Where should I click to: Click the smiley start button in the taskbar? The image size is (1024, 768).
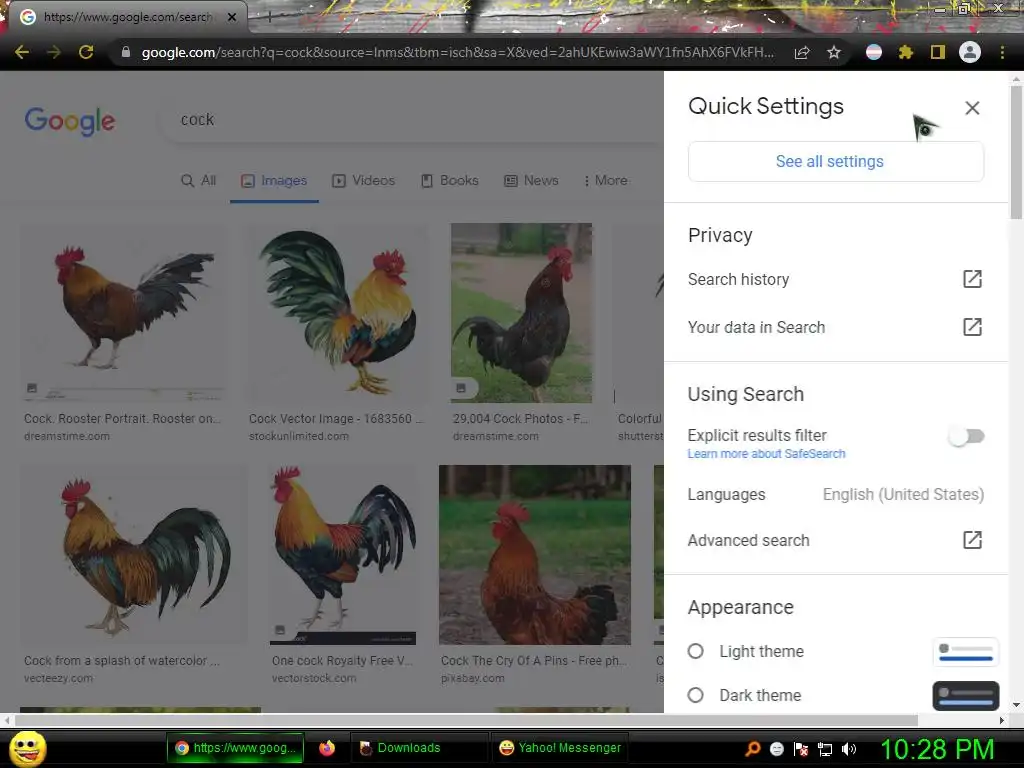27,748
